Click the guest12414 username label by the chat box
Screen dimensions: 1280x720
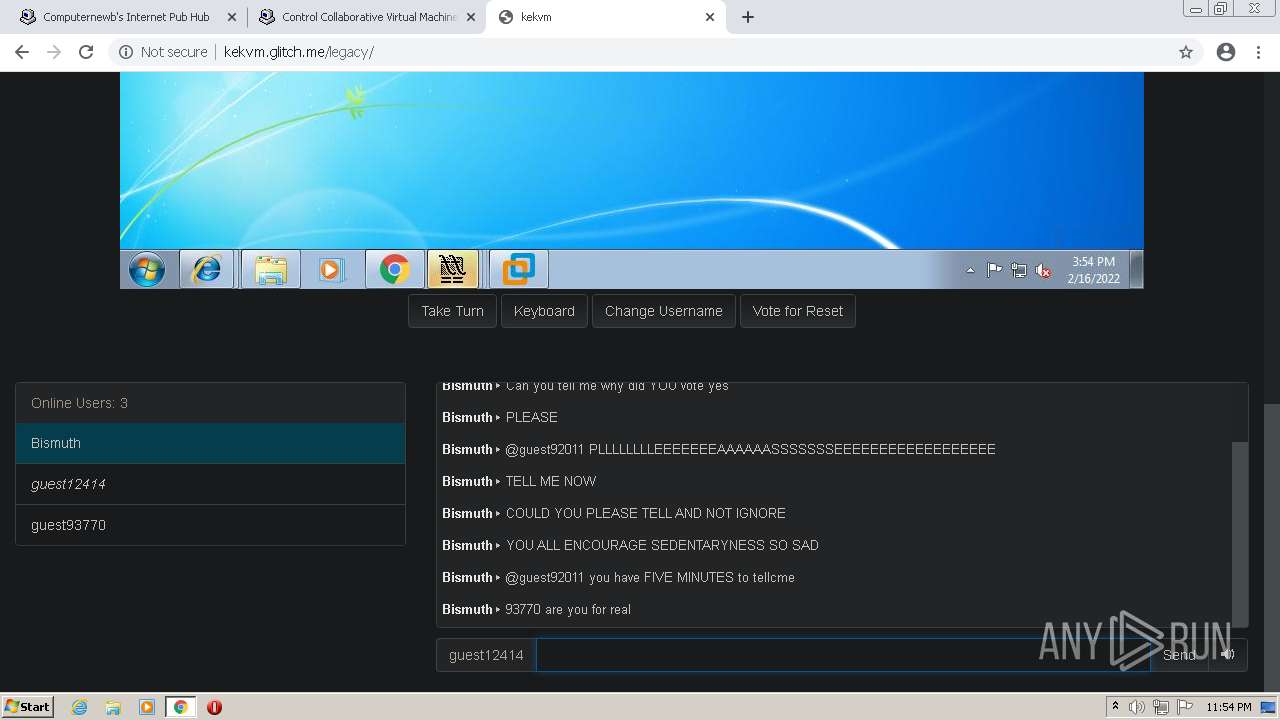[x=486, y=655]
